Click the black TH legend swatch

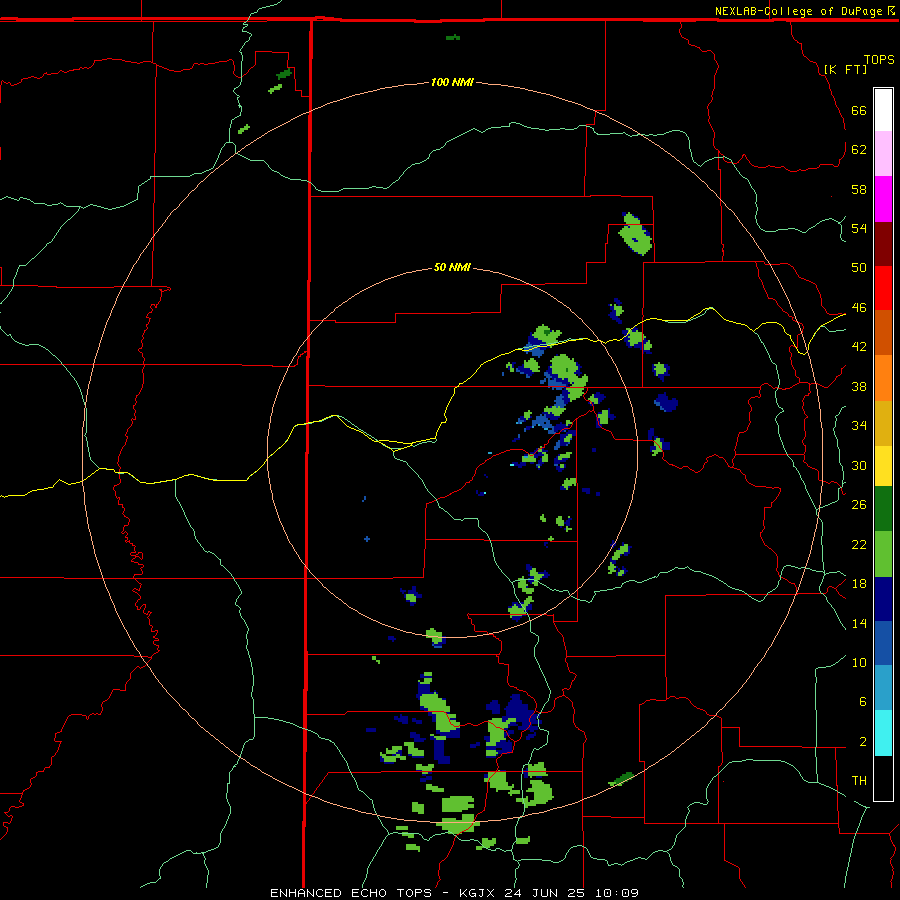tap(883, 778)
